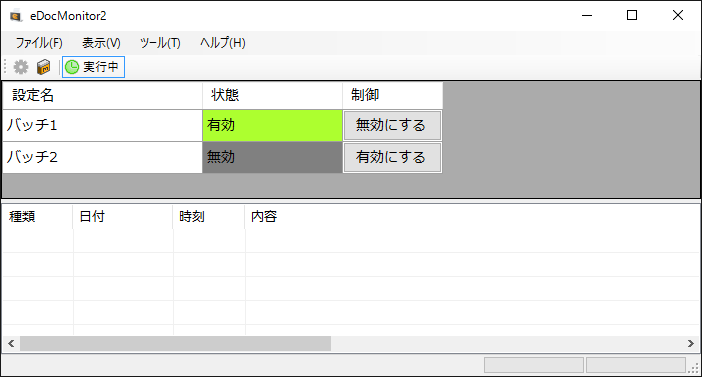
Task: Click the toolbar drag grip handle
Action: pyautogui.click(x=5, y=67)
